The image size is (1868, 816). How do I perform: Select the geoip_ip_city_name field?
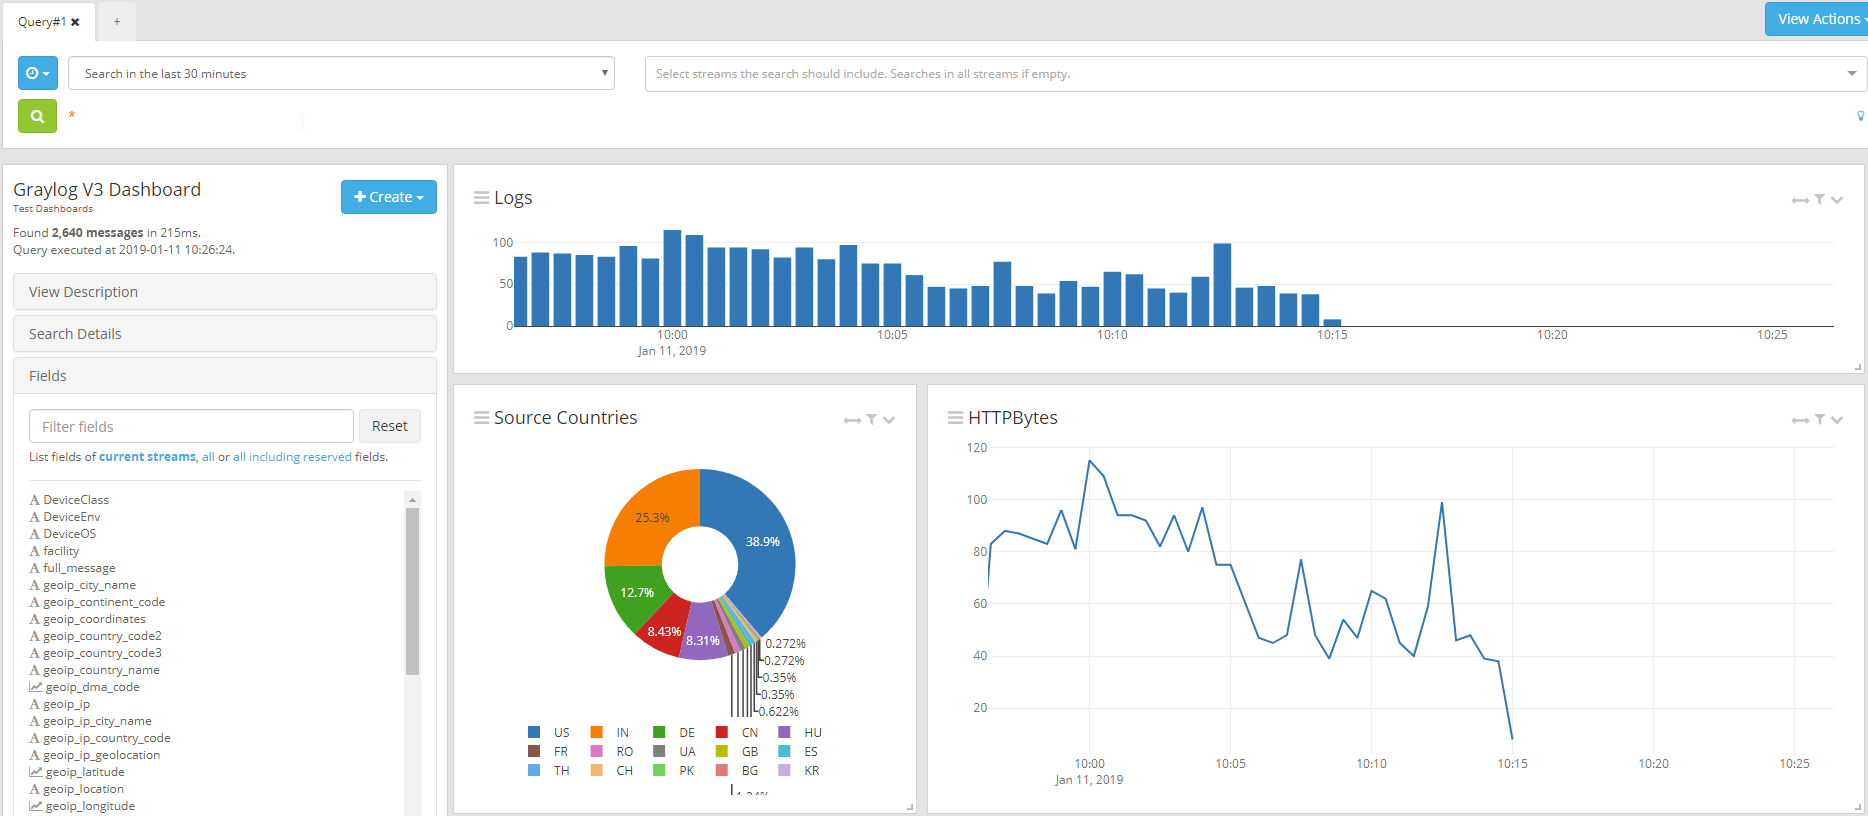coord(97,721)
